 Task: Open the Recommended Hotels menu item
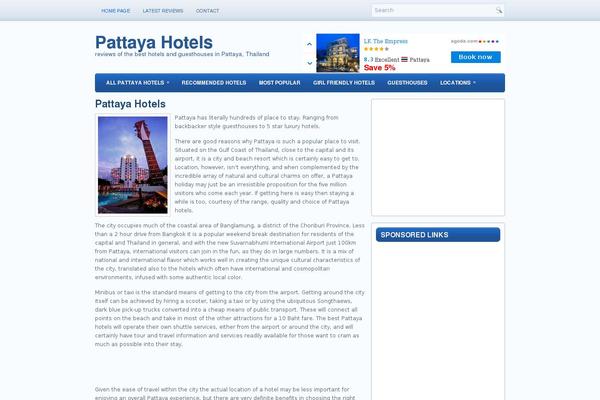214,83
